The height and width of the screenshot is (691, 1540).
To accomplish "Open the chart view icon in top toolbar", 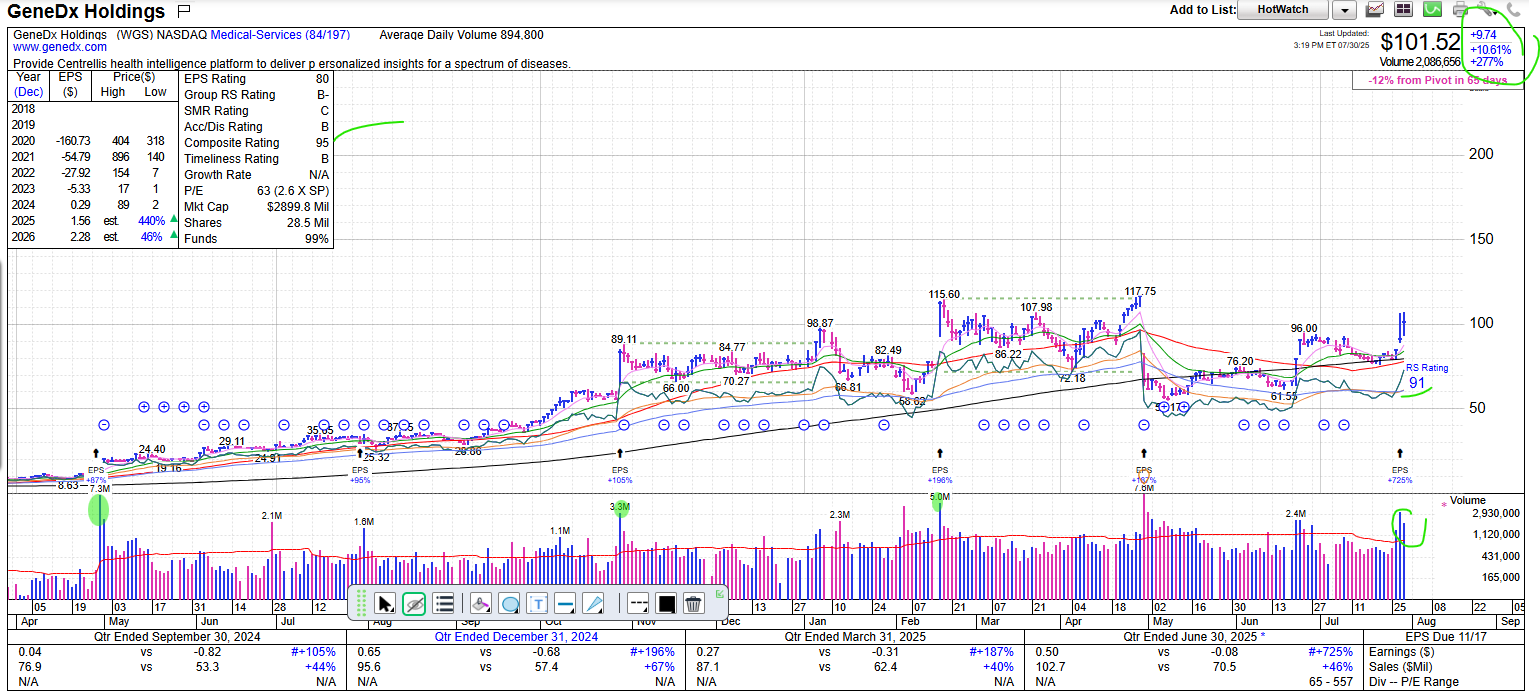I will (1375, 10).
